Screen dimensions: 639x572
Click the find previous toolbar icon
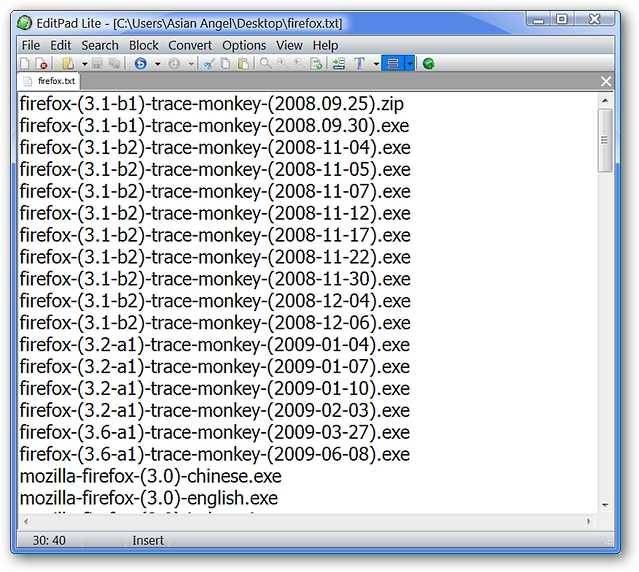[299, 63]
